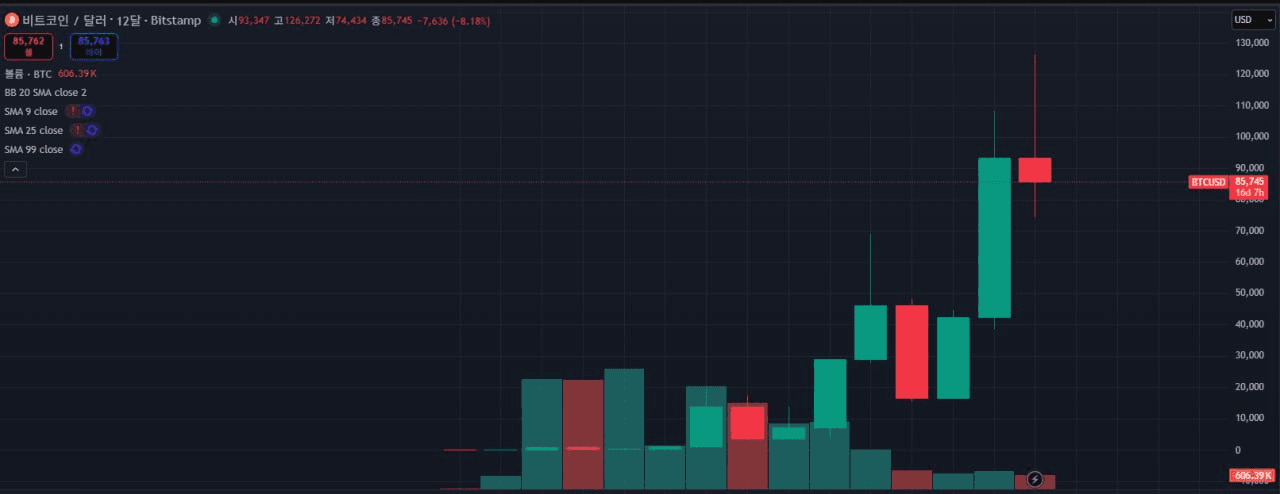Click the 606.39K volume label on axis

[x=1250, y=475]
